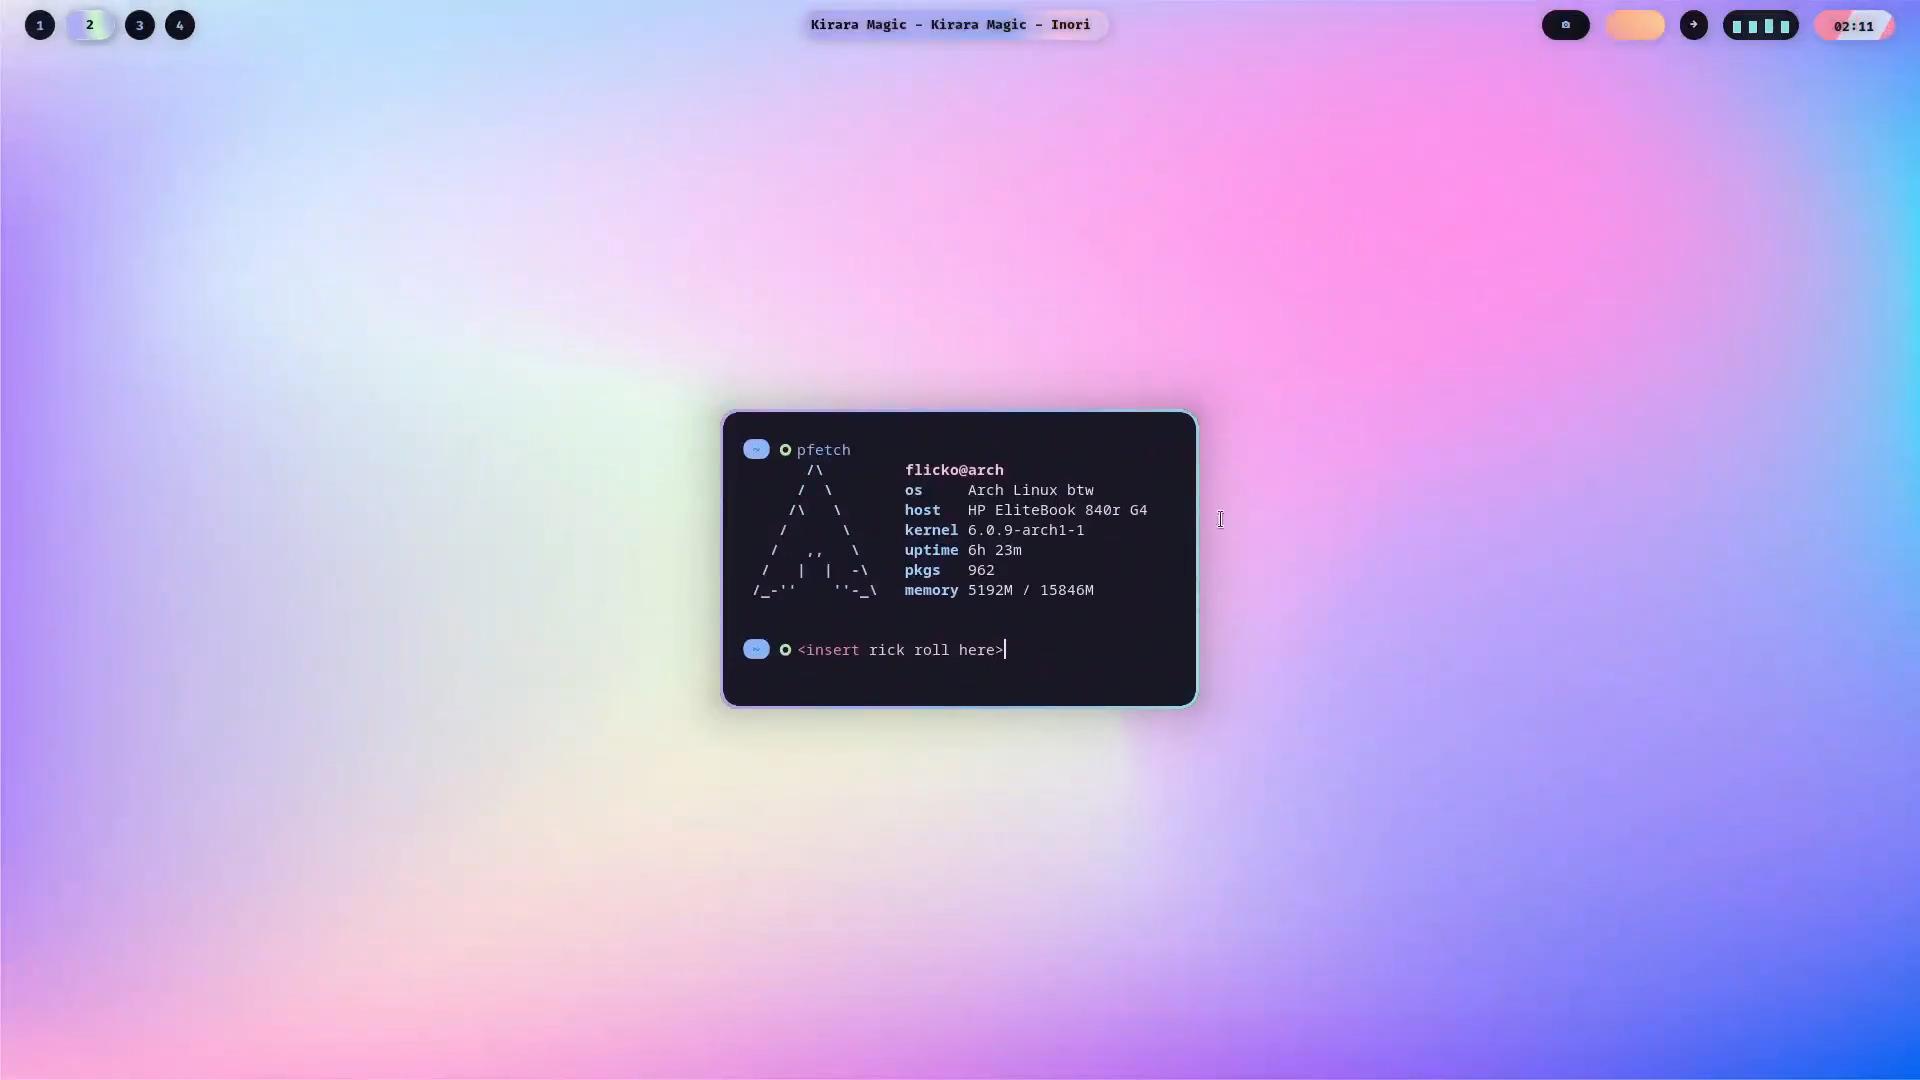Switch to workspace 1
The width and height of the screenshot is (1920, 1080).
pyautogui.click(x=40, y=25)
